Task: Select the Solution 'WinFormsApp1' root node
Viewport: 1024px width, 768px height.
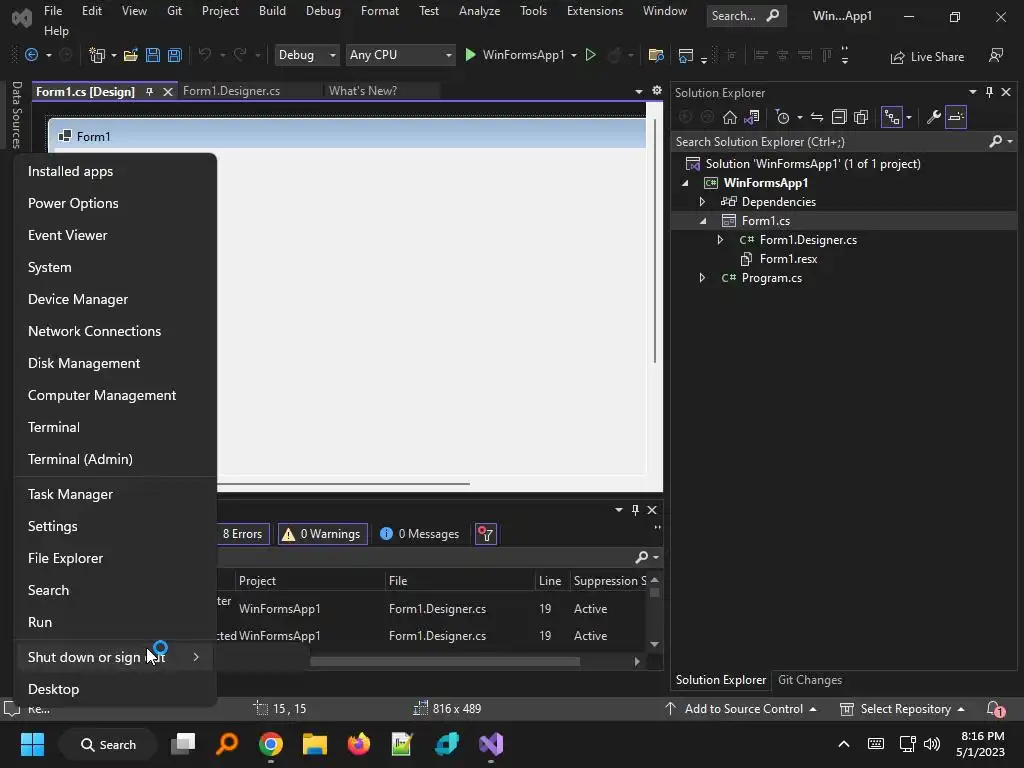Action: (x=813, y=164)
